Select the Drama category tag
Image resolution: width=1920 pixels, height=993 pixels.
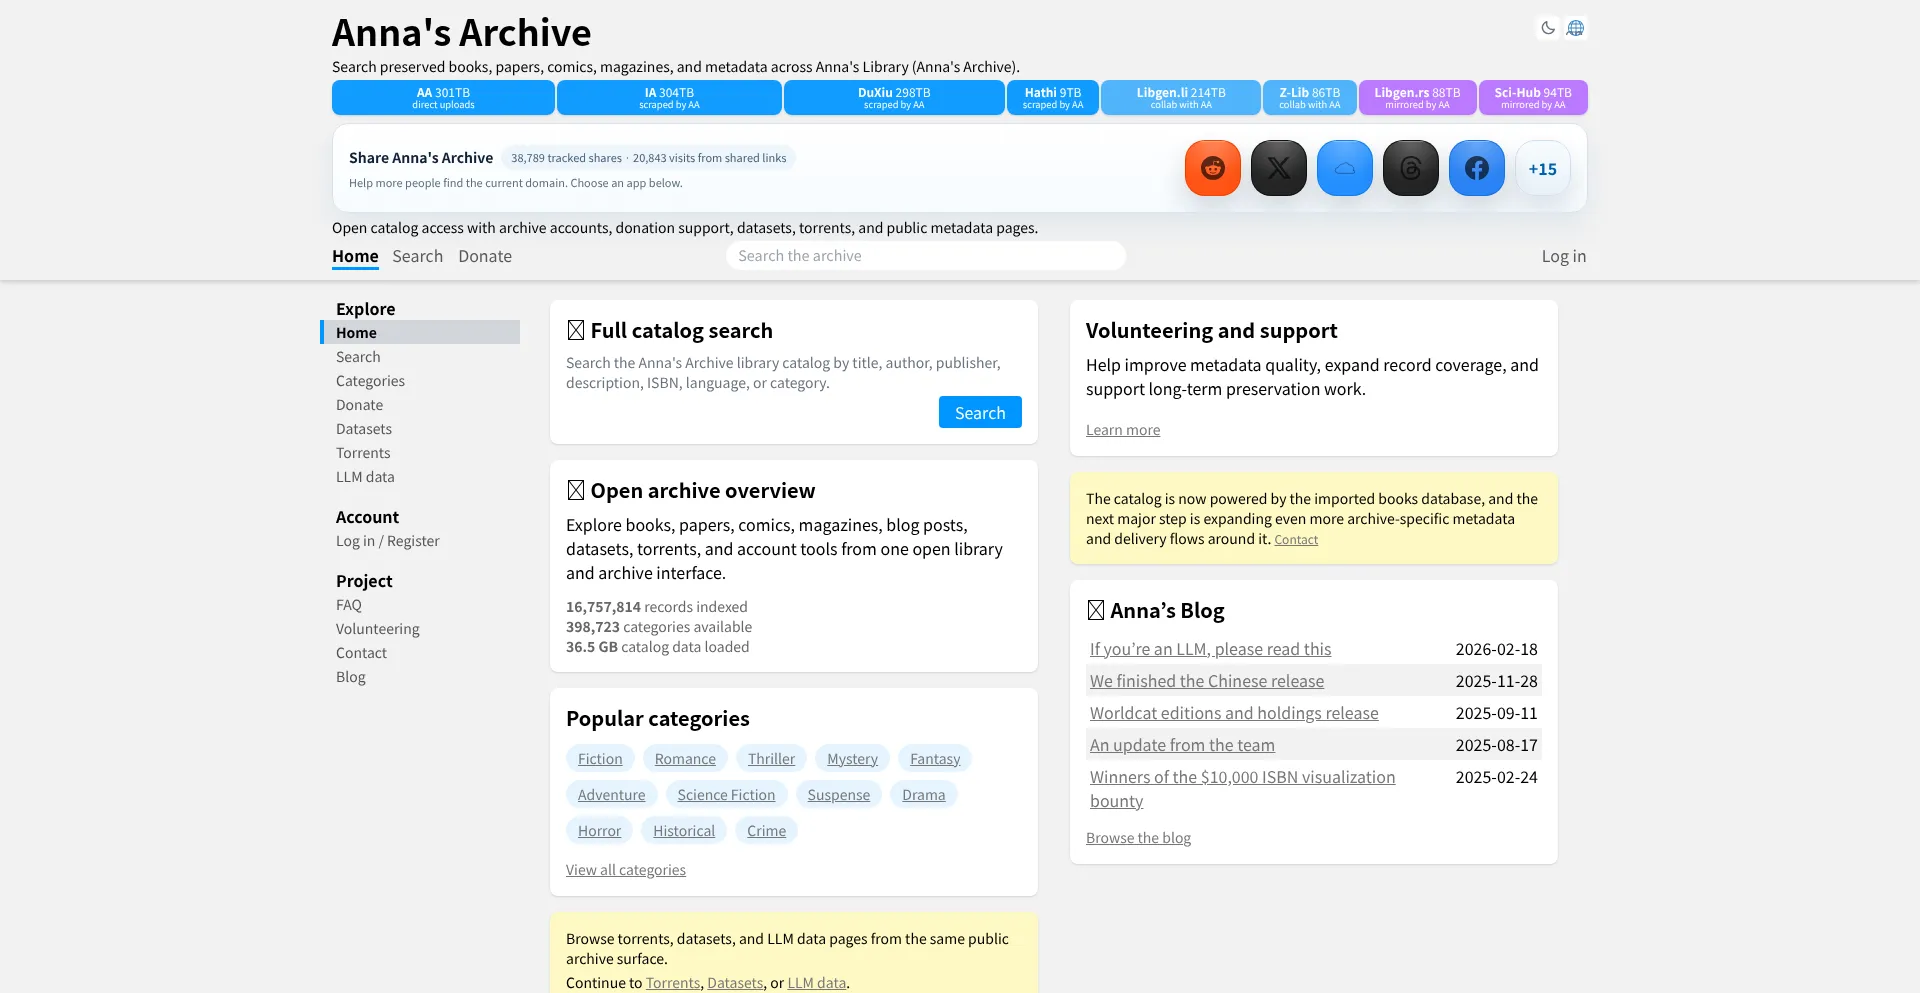point(923,795)
